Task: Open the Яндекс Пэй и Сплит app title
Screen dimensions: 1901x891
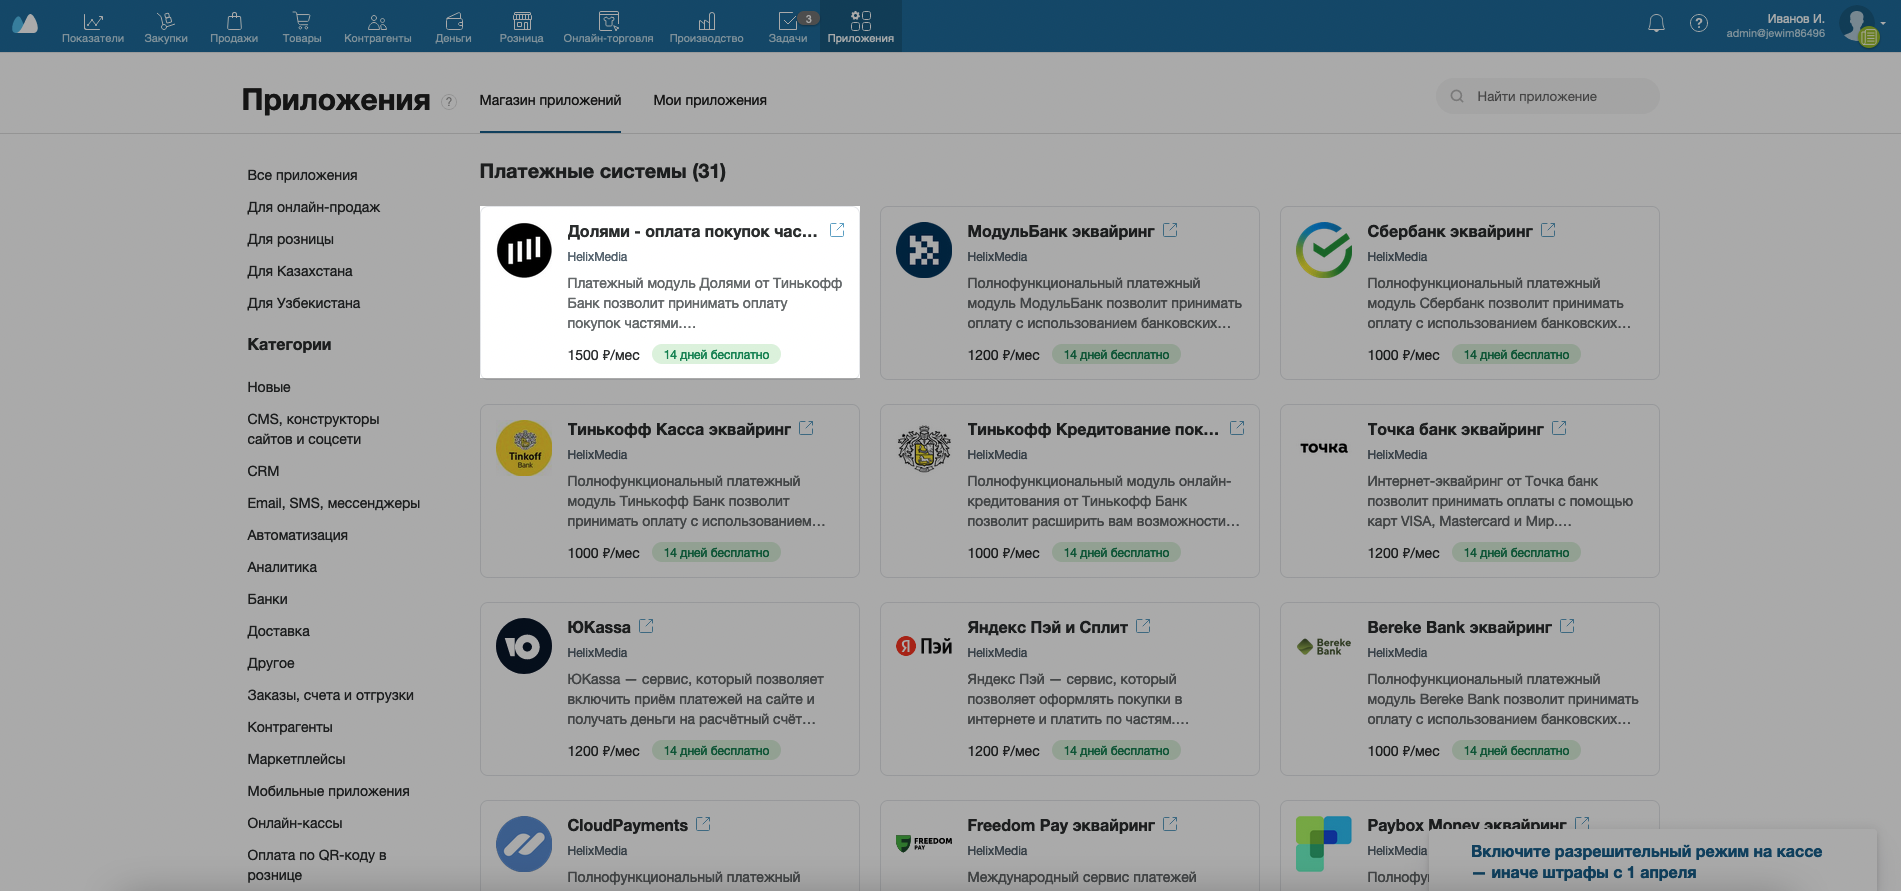Action: [1047, 627]
